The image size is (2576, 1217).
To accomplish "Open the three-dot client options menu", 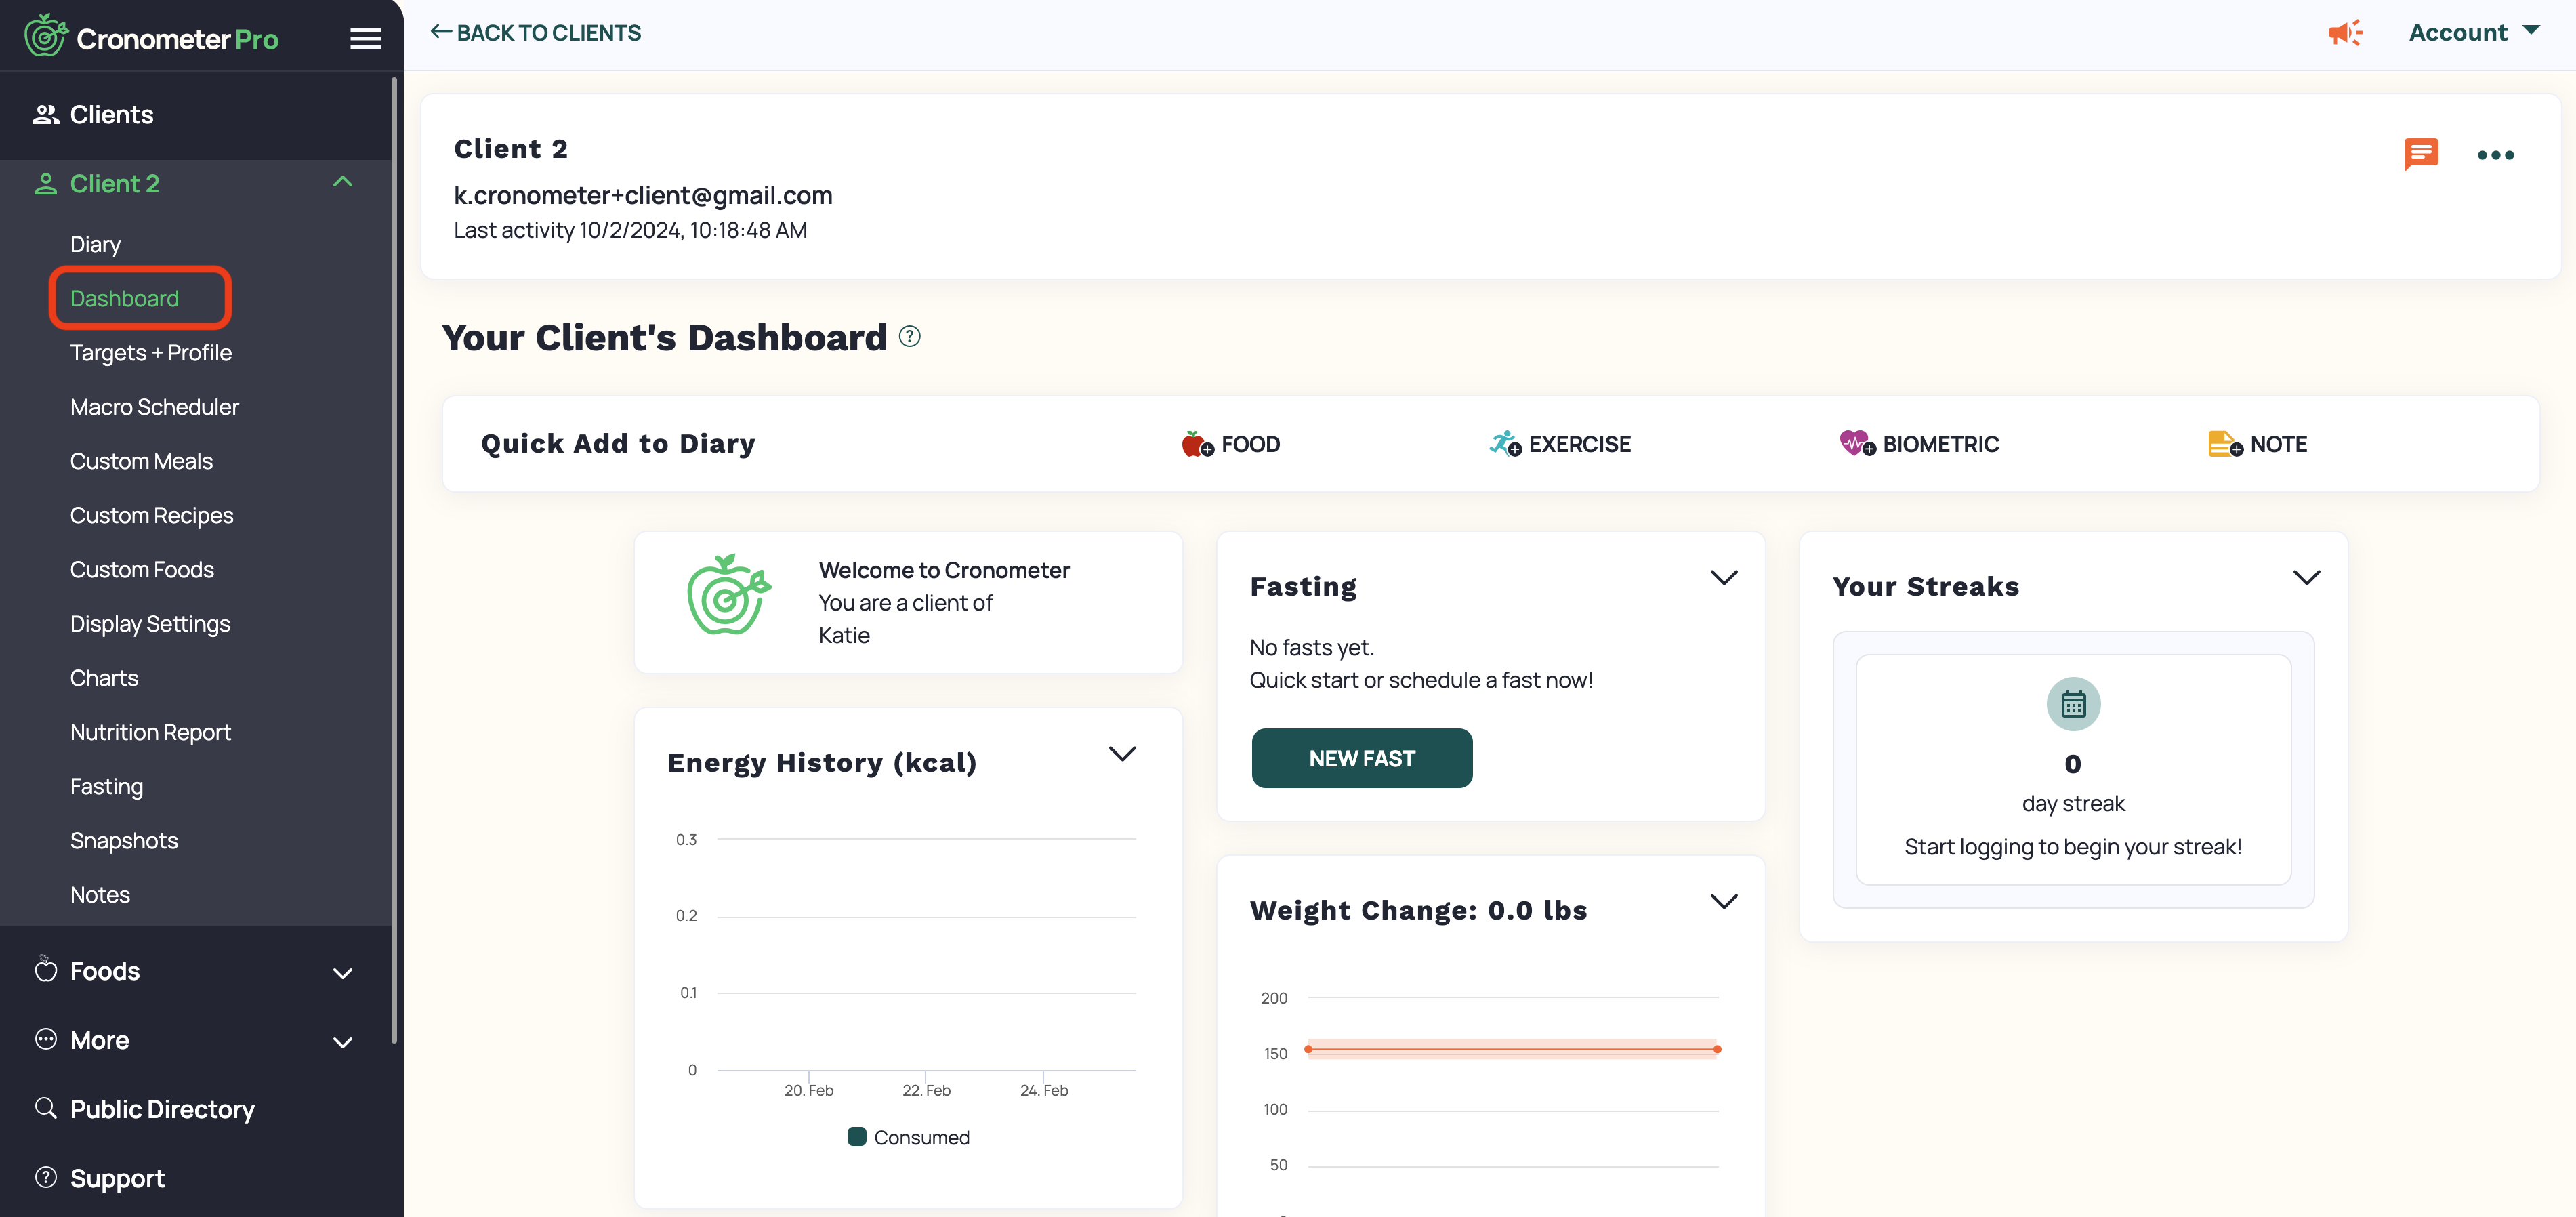I will click(2495, 155).
